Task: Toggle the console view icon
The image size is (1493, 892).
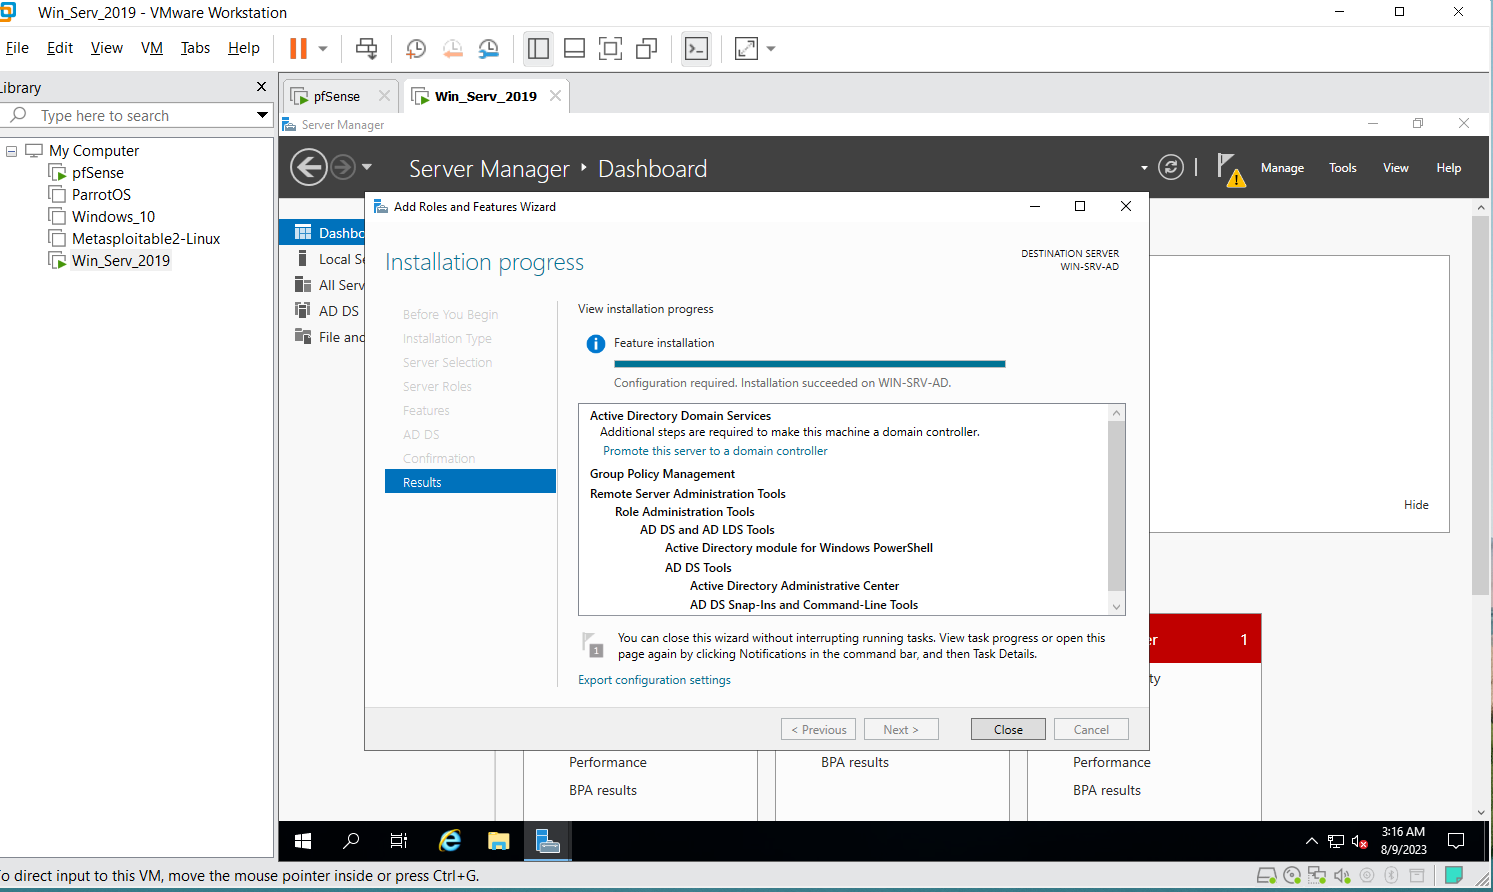Action: [696, 48]
